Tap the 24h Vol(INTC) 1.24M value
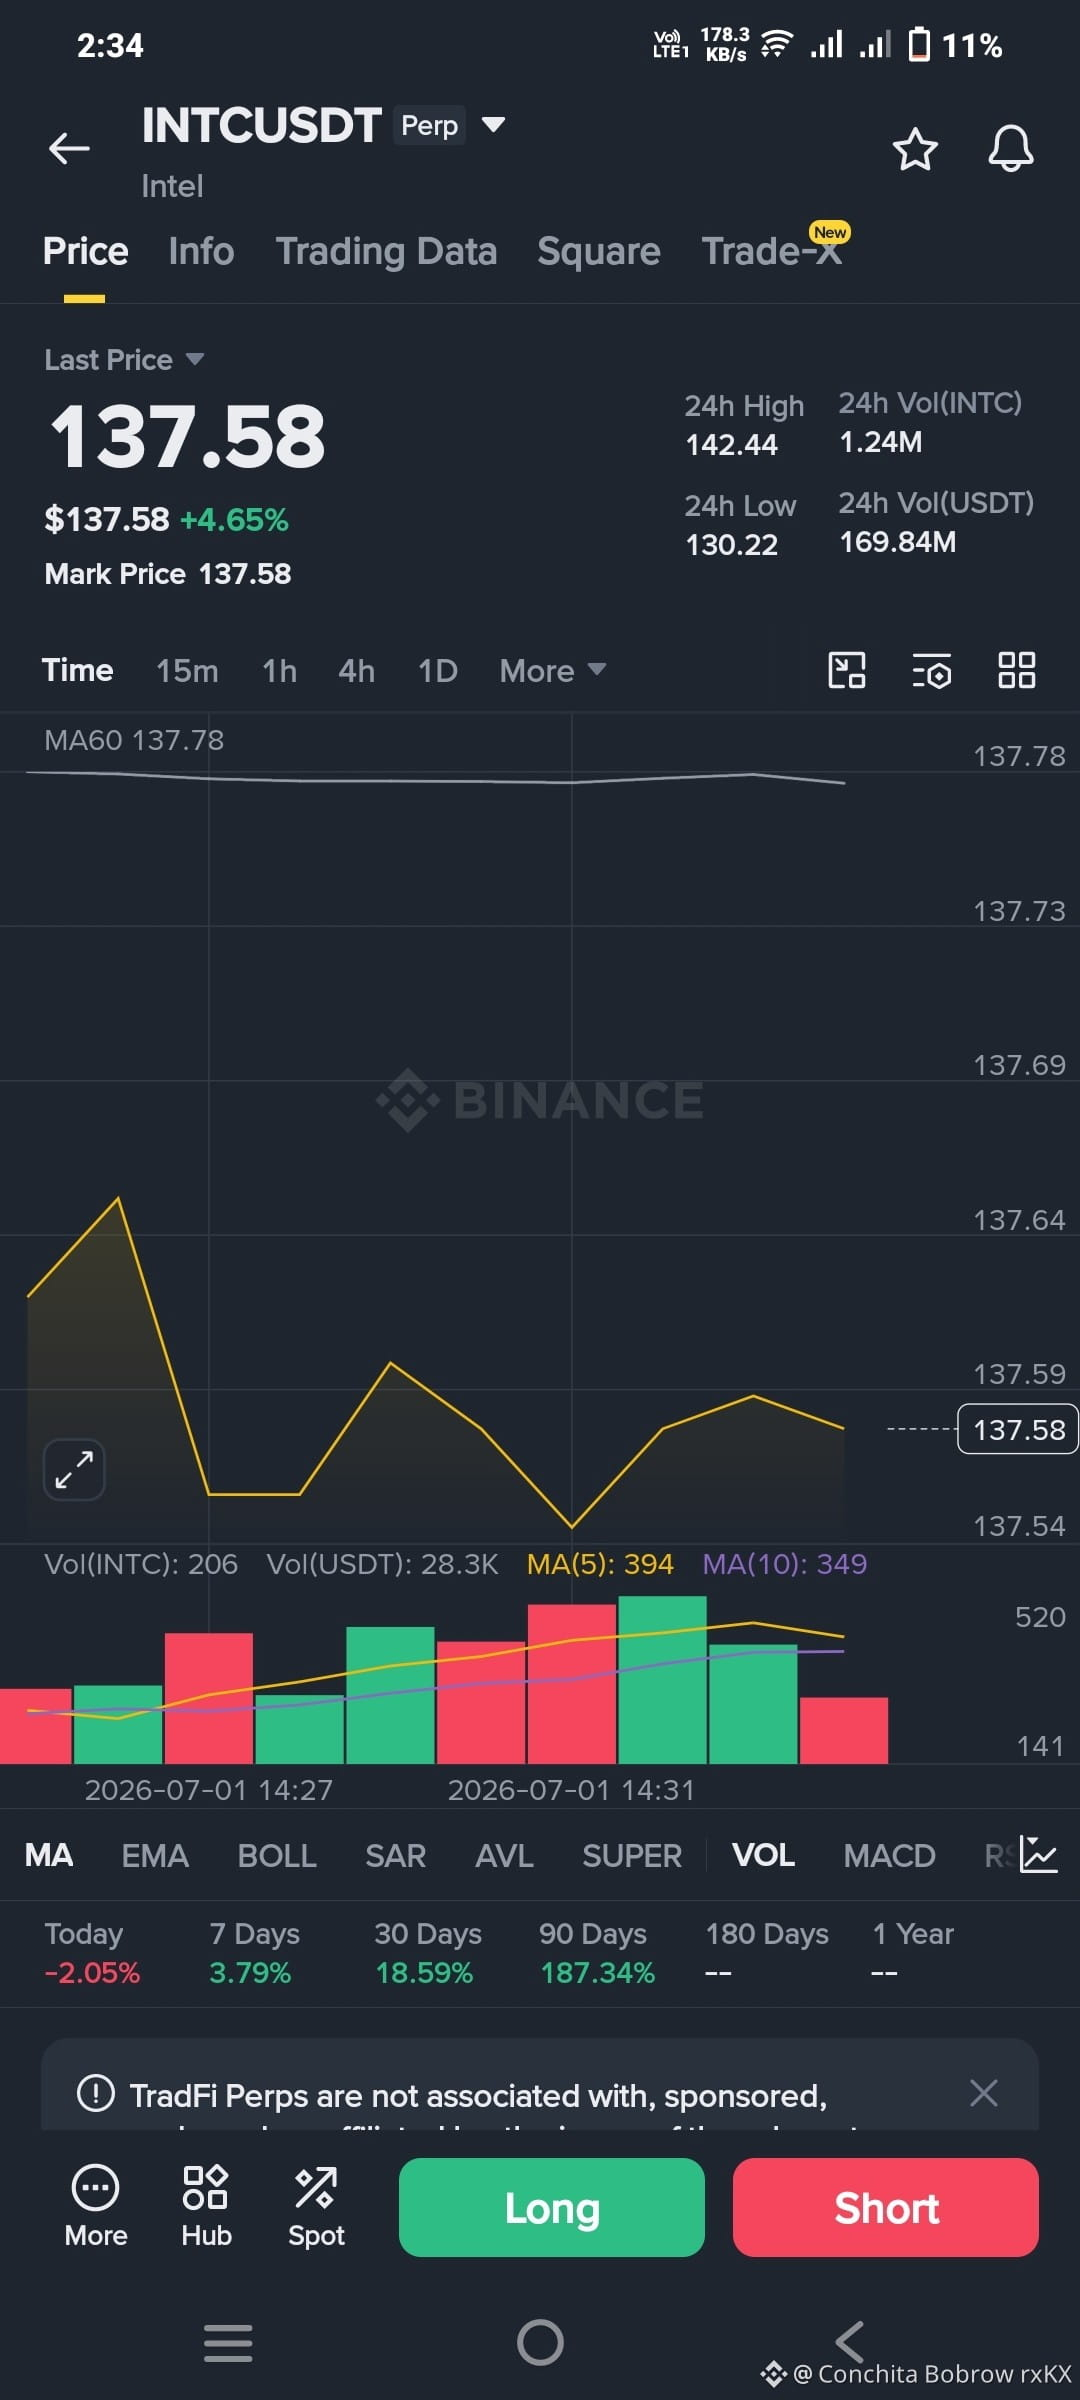 (880, 442)
